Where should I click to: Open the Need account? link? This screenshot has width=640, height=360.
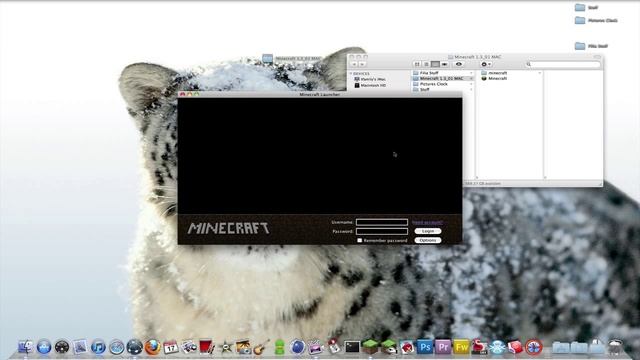pyautogui.click(x=427, y=222)
